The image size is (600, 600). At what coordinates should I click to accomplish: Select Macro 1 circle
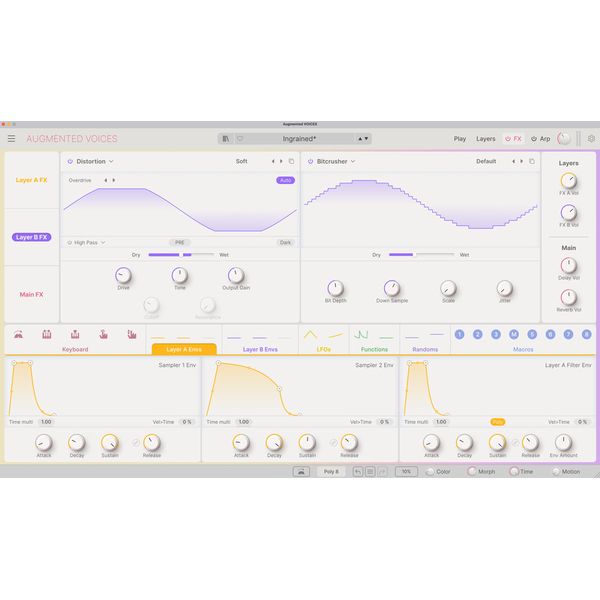(460, 334)
